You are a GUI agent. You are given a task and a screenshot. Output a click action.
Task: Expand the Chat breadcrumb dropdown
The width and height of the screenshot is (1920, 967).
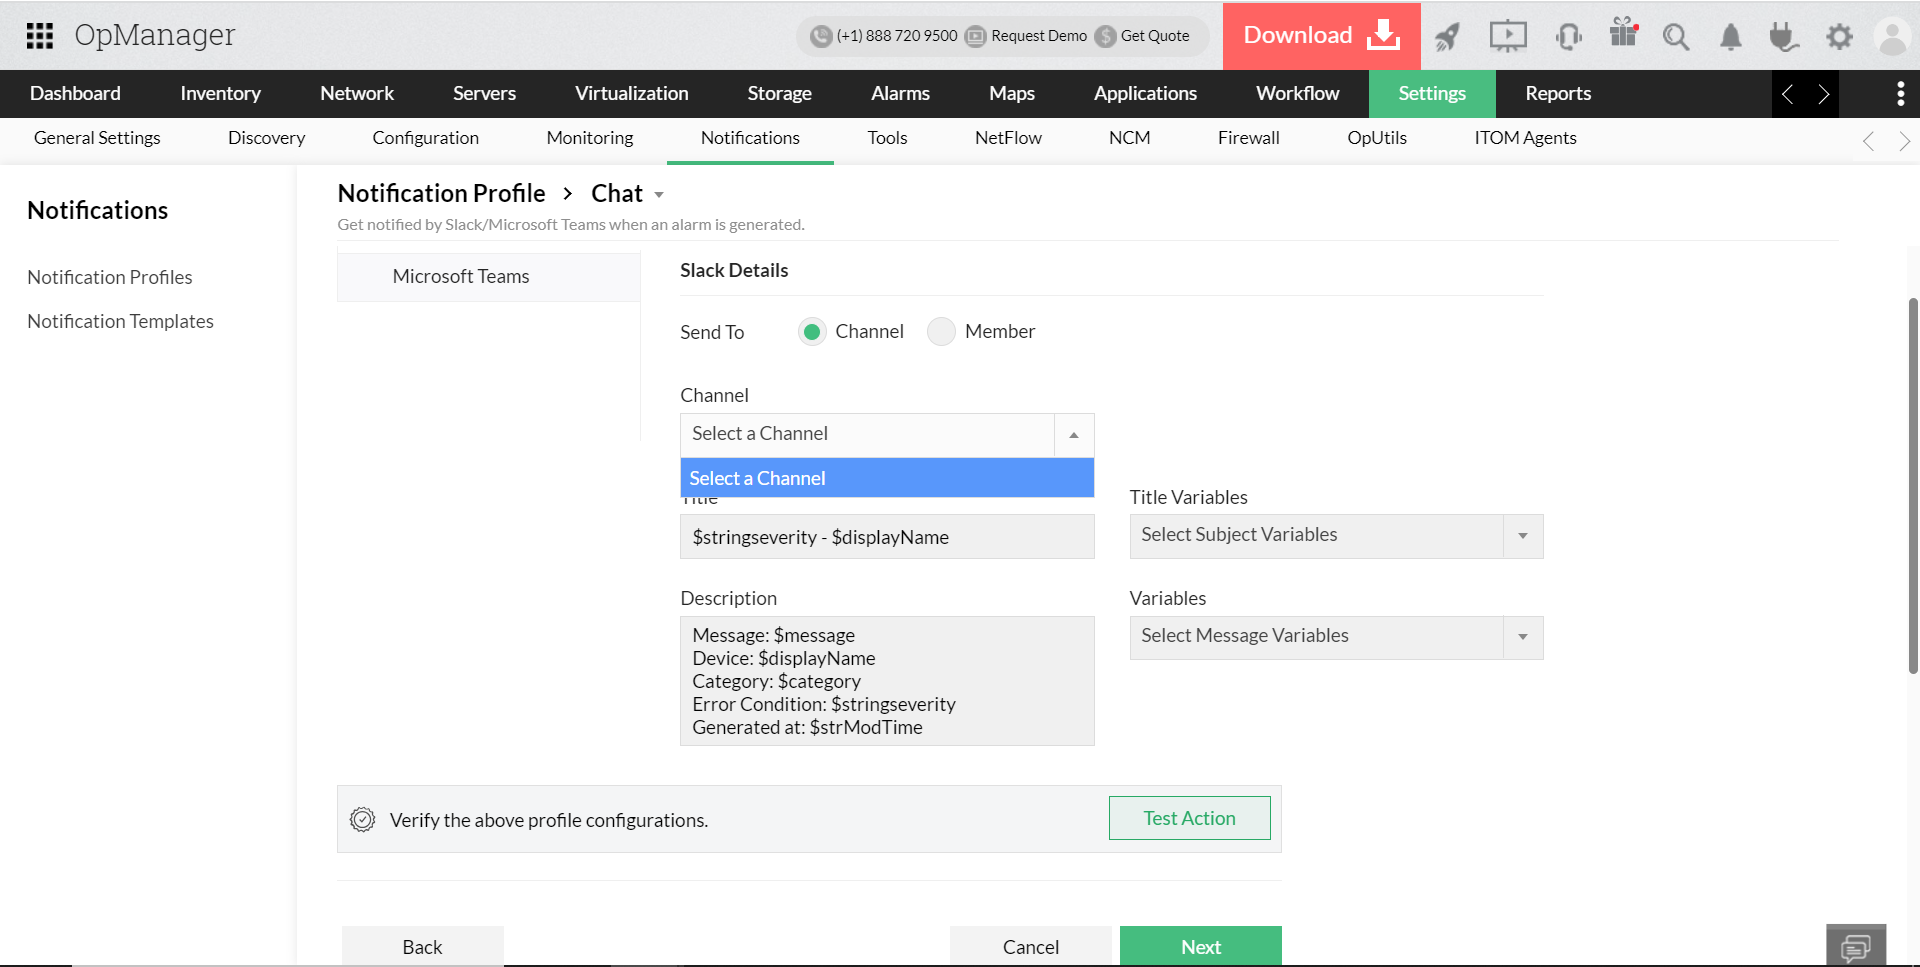click(658, 194)
